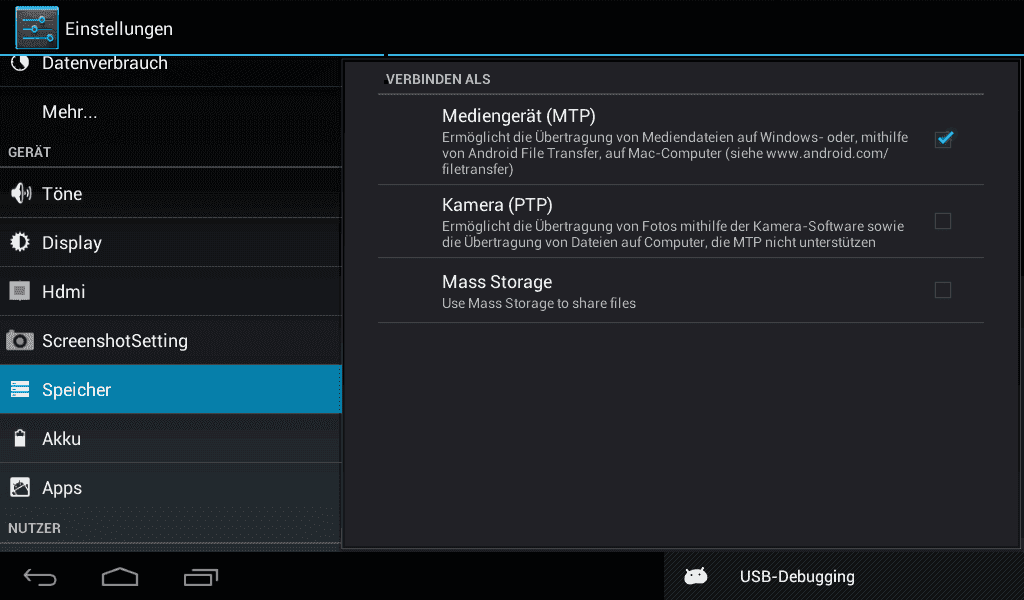Uncheck the Mediengerät (MTP) checkbox
The width and height of the screenshot is (1024, 600).
[x=944, y=139]
